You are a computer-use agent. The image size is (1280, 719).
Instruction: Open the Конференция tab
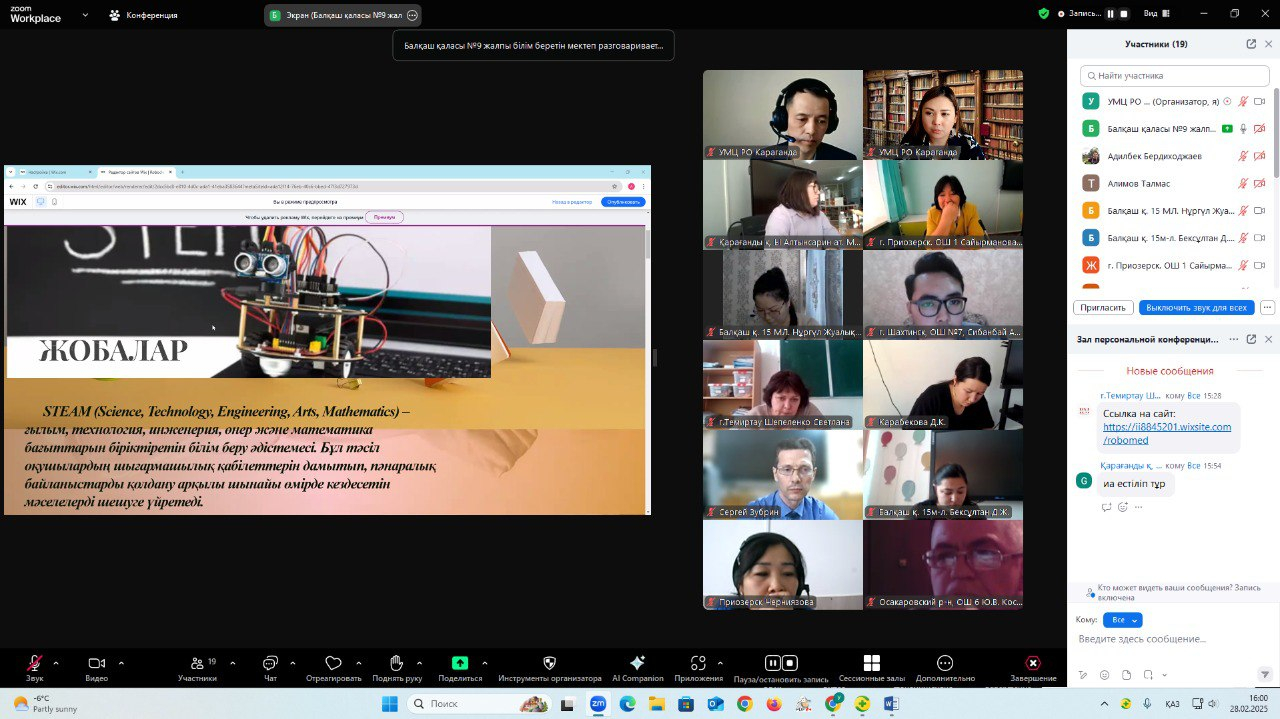pyautogui.click(x=144, y=15)
